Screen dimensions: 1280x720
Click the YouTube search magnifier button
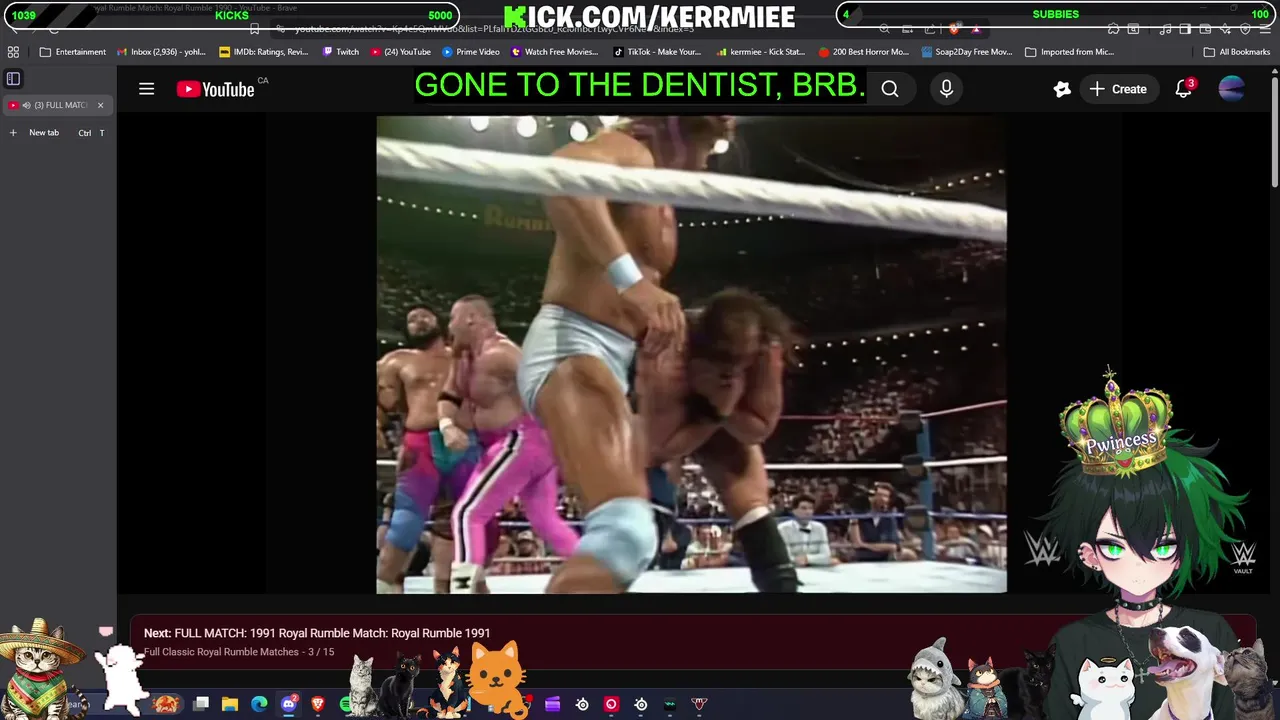click(890, 89)
